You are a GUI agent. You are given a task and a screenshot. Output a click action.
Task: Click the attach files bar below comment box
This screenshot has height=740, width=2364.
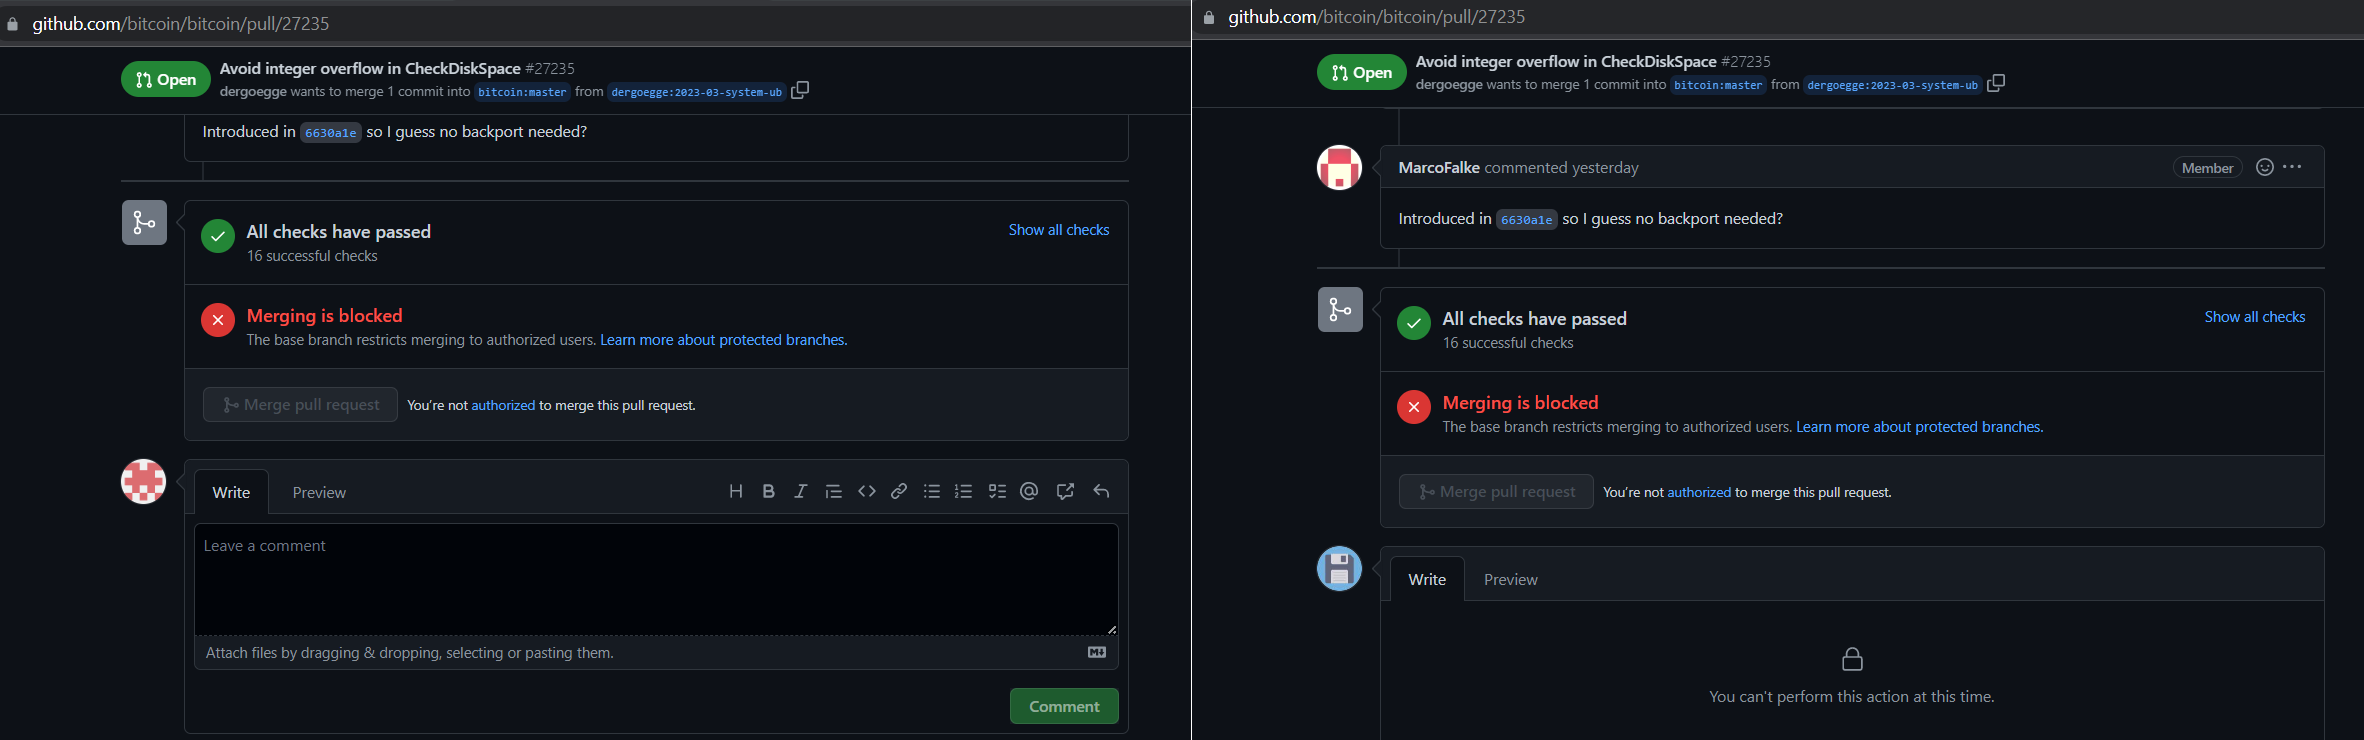(656, 652)
